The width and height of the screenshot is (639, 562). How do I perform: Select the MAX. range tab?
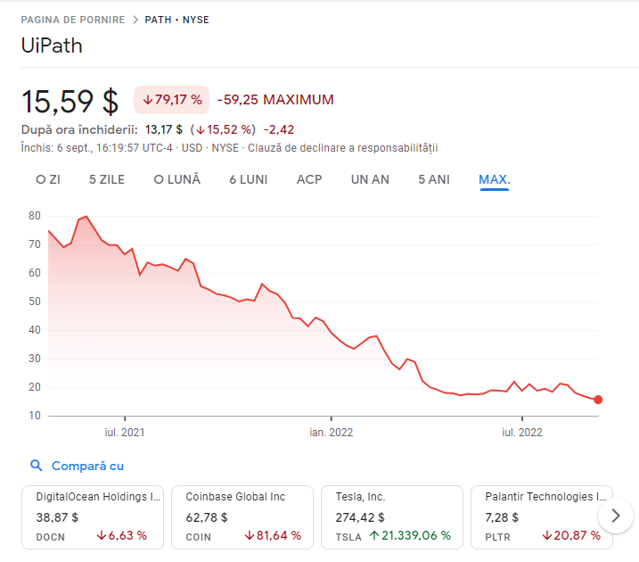(494, 180)
